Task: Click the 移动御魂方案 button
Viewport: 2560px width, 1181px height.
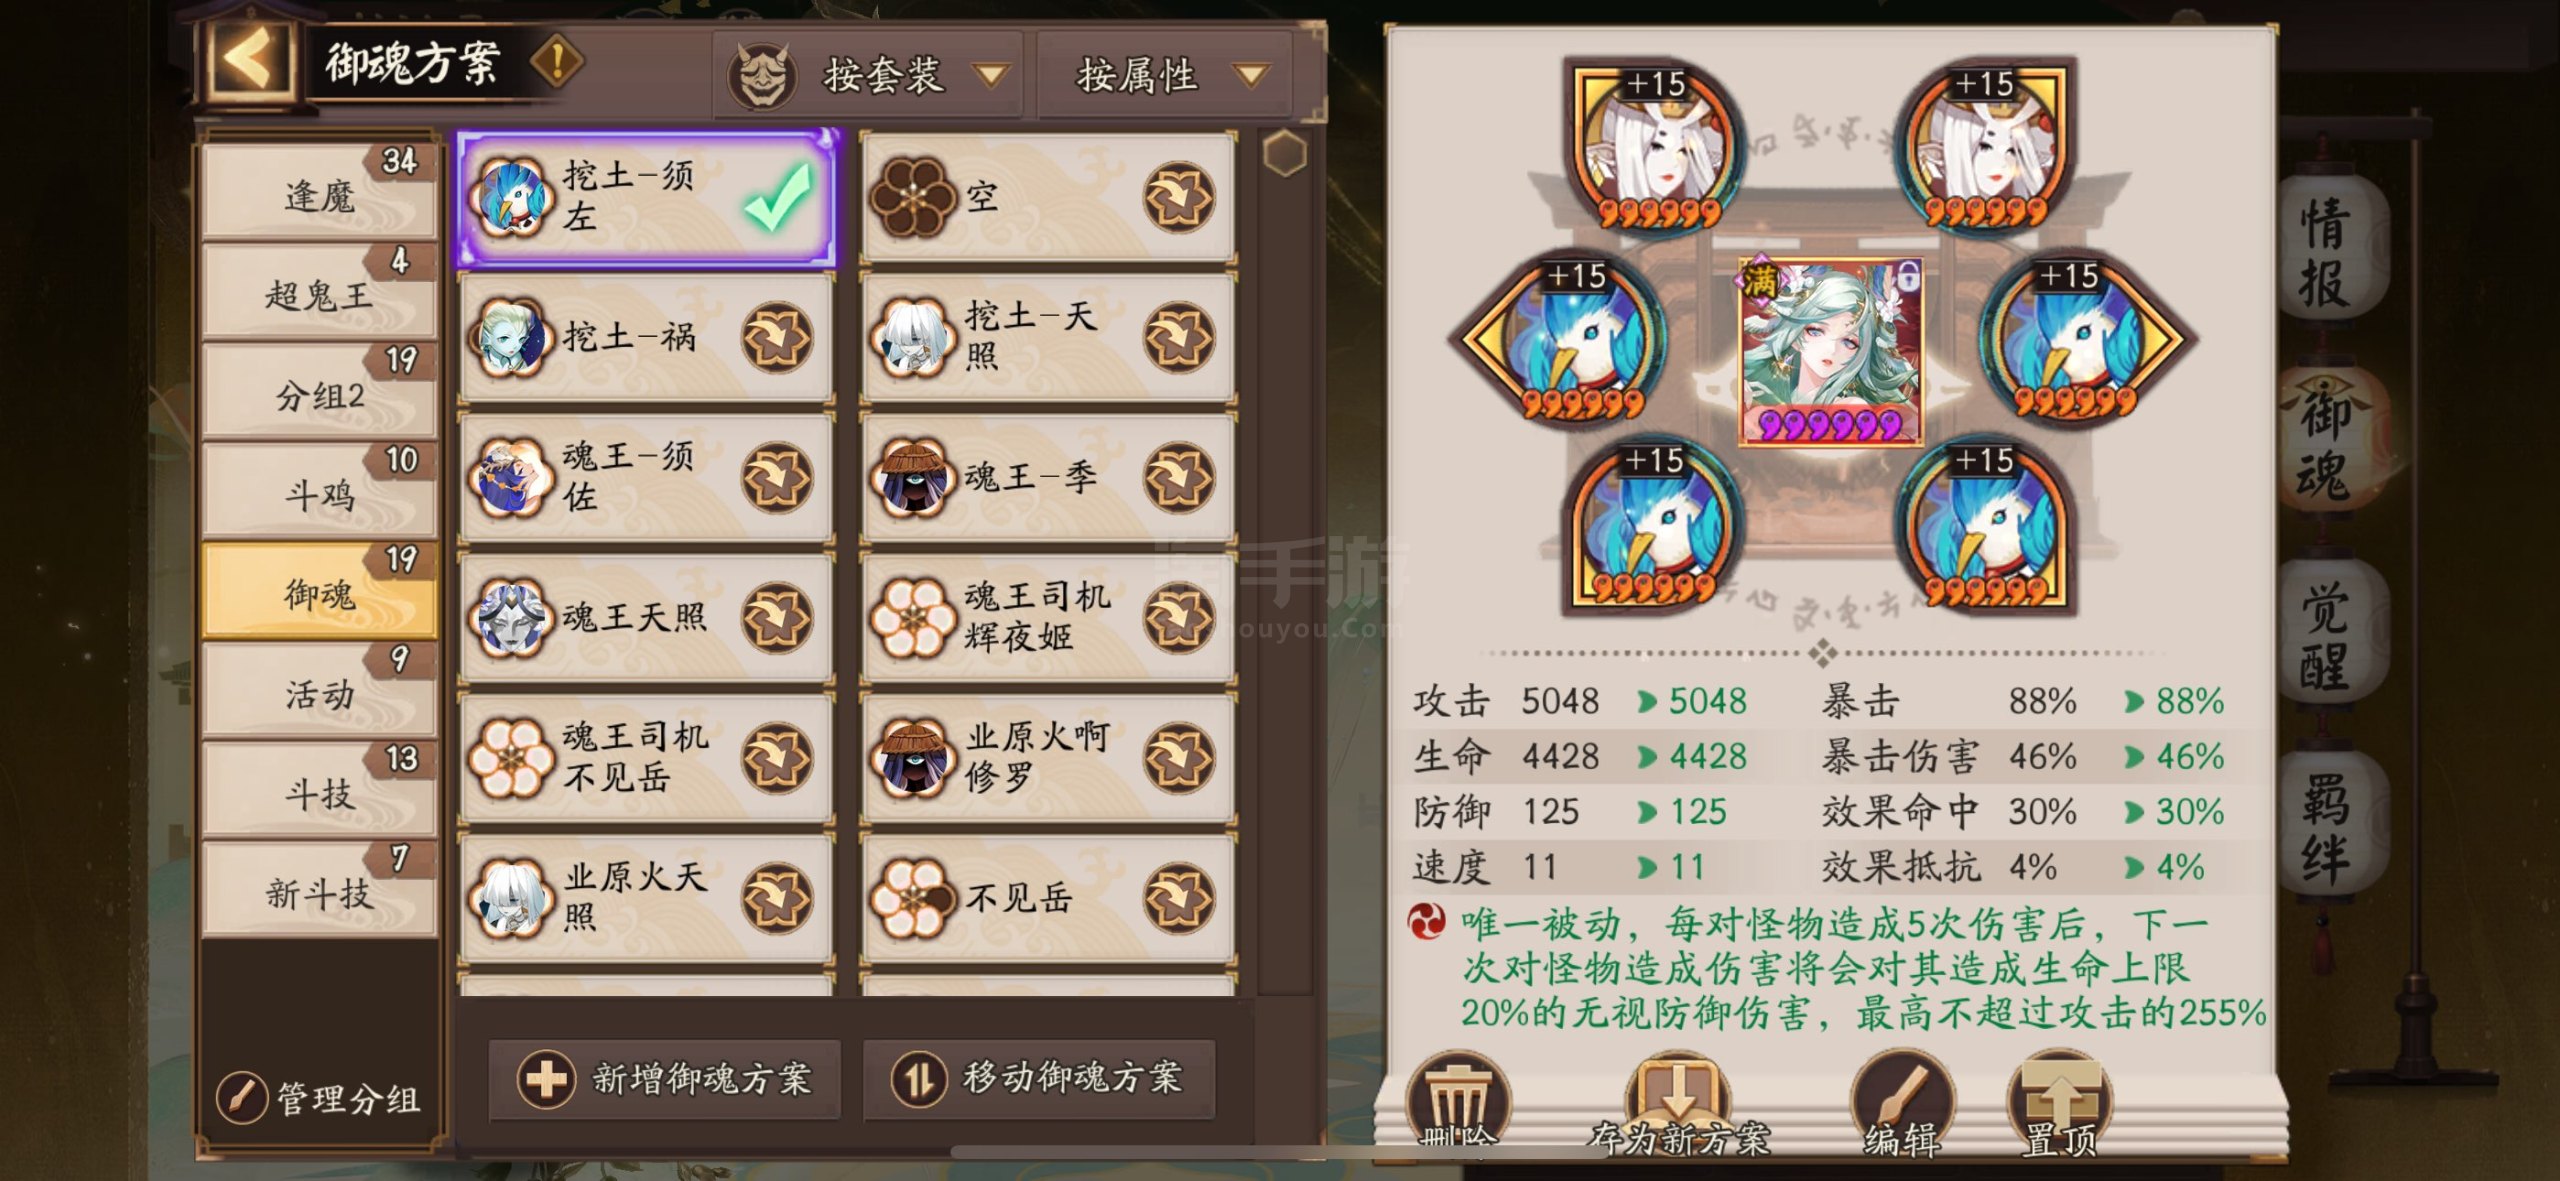Action: (1039, 1079)
